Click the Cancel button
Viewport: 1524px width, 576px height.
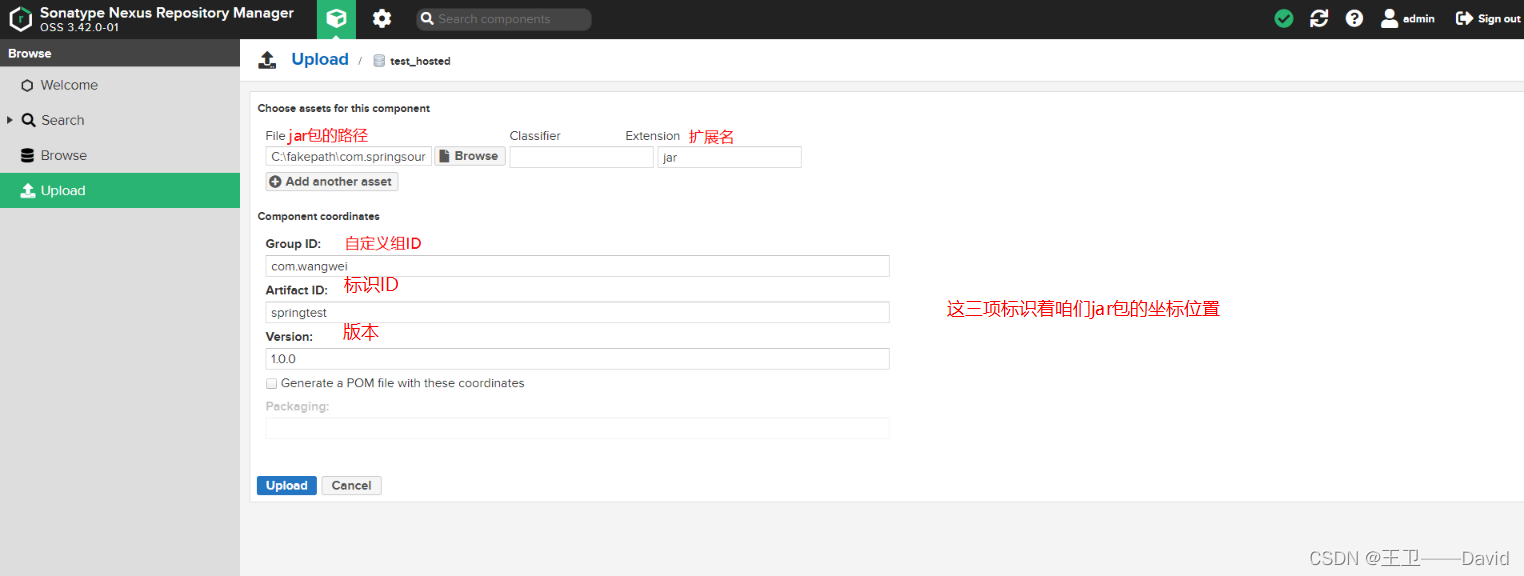(351, 485)
